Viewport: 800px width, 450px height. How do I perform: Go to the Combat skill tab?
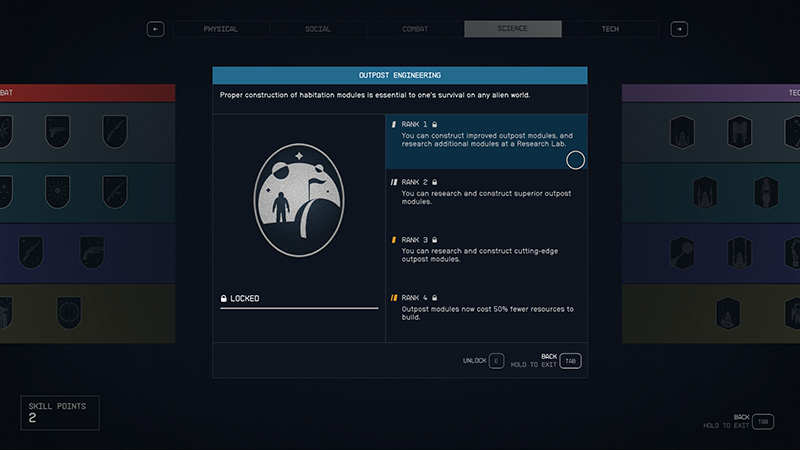tap(415, 29)
